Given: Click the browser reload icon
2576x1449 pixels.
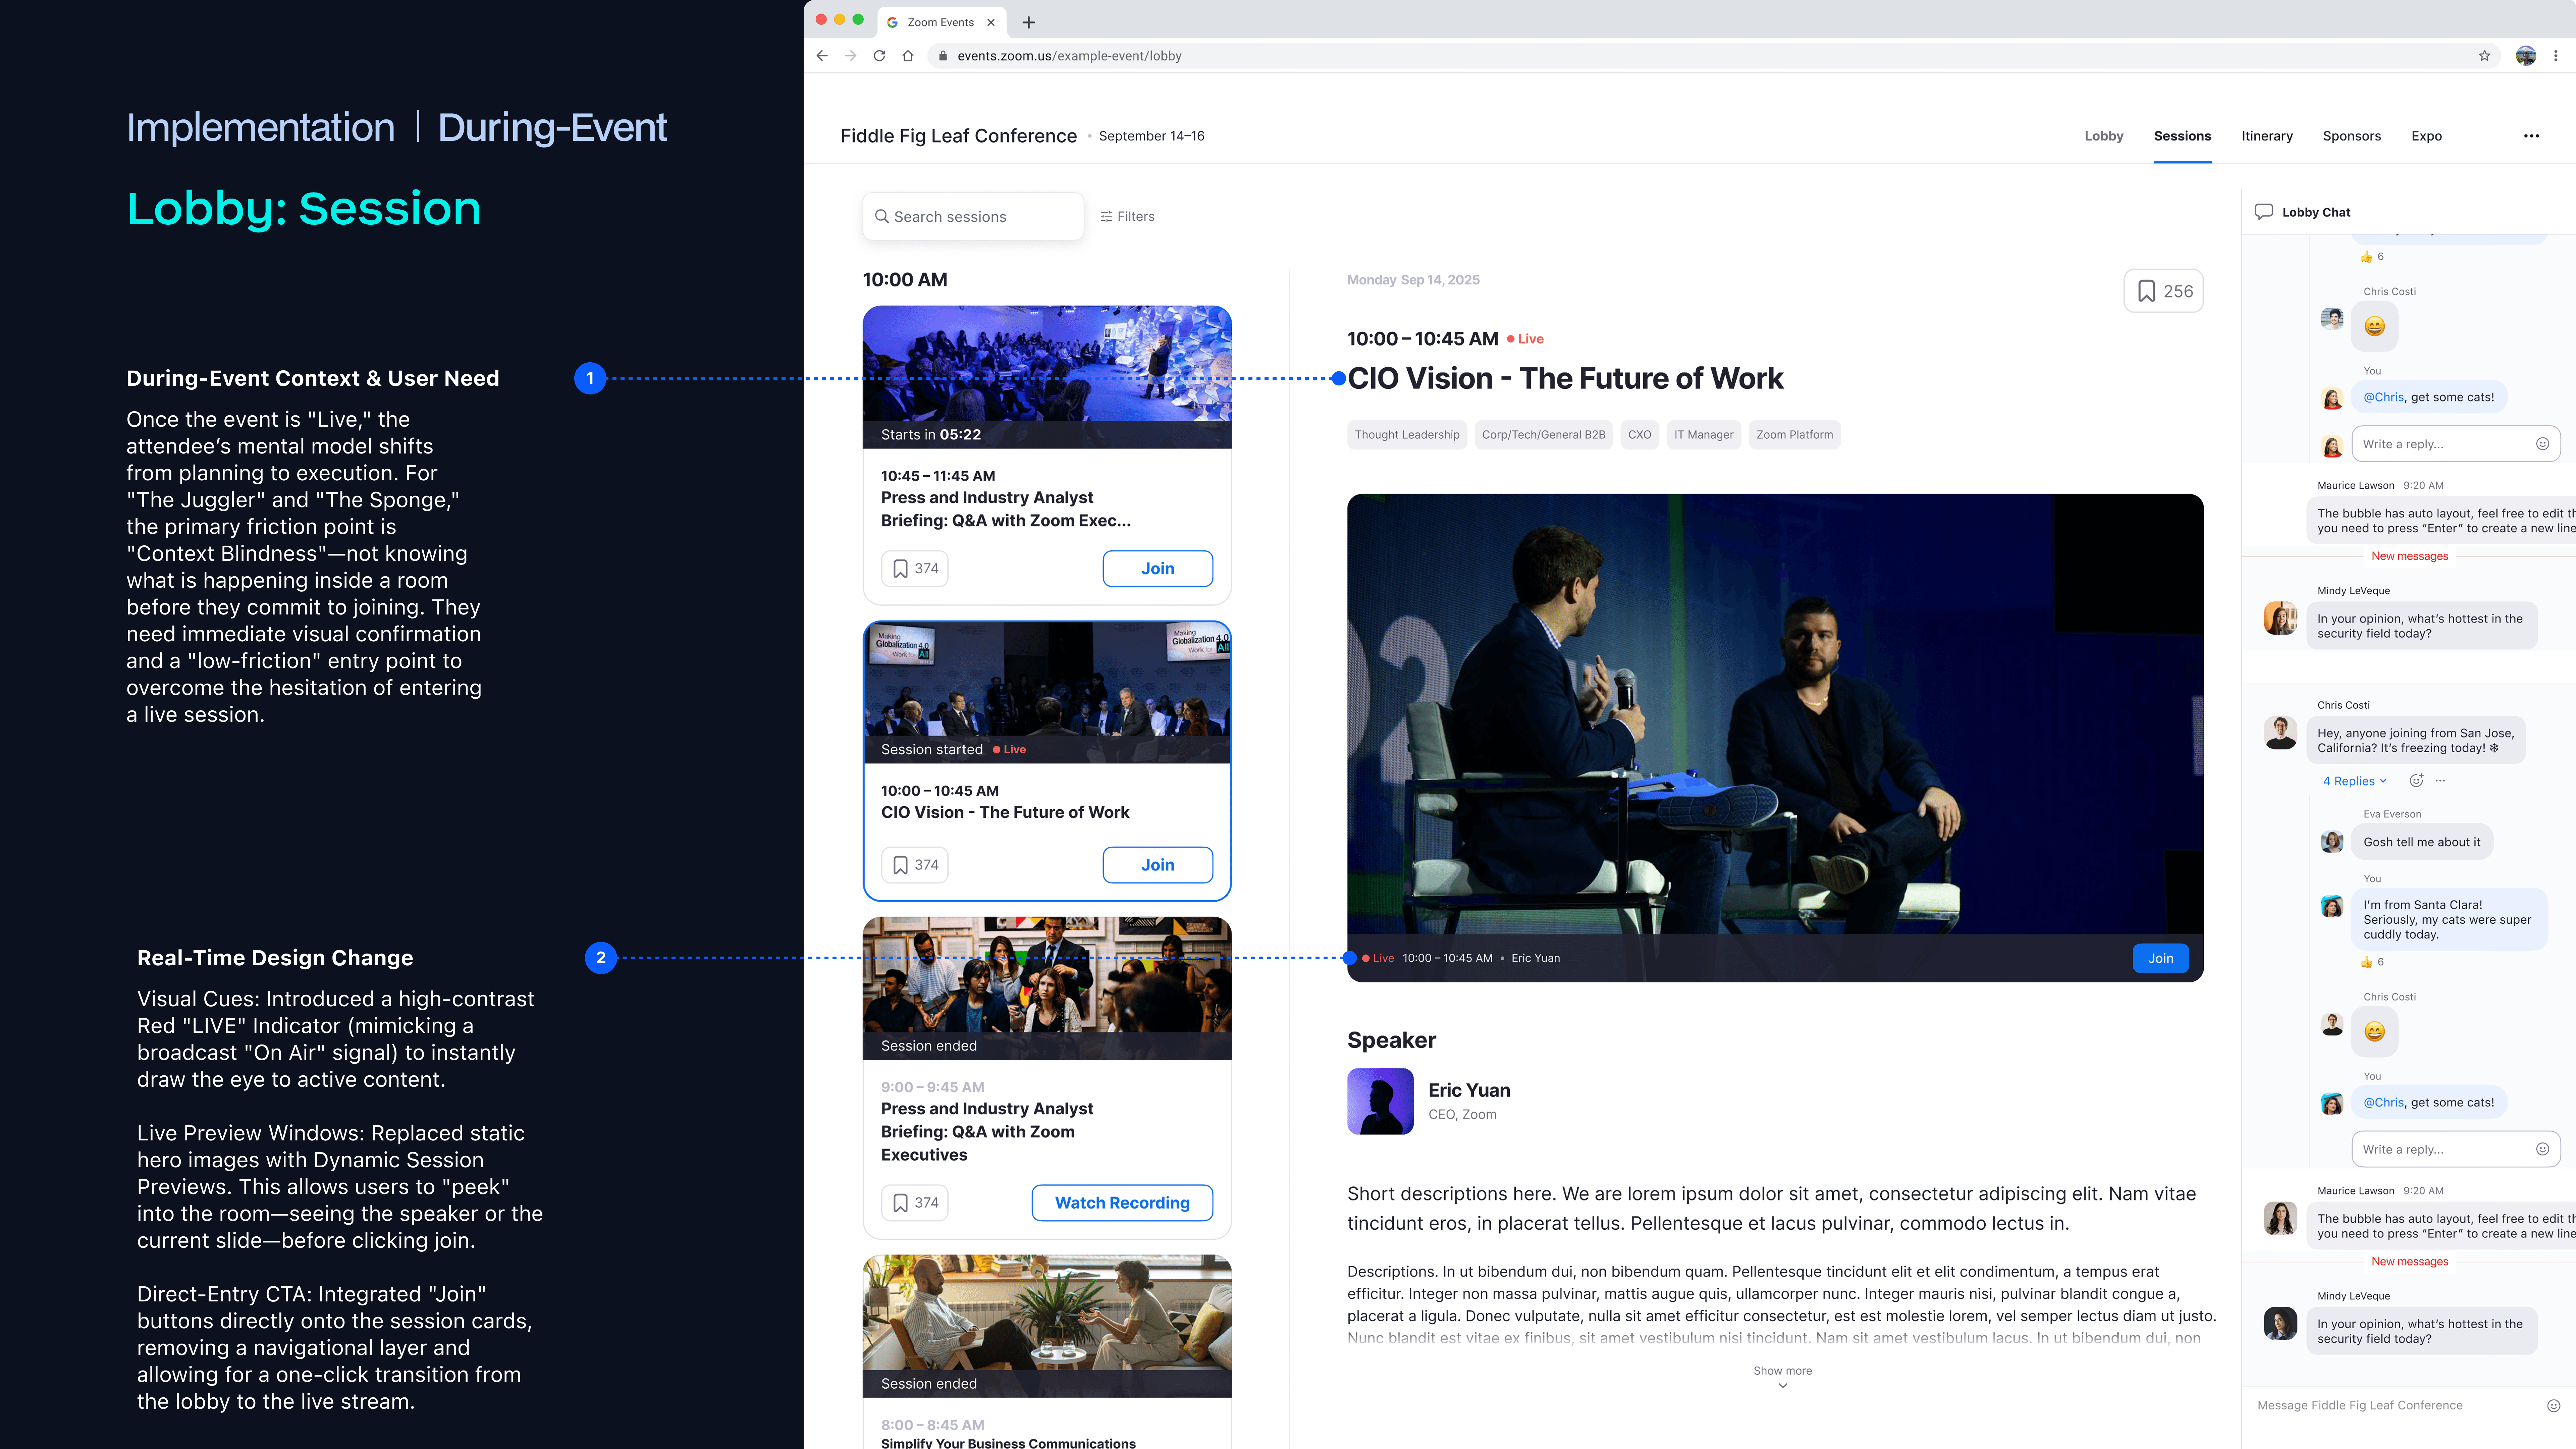Looking at the screenshot, I should click(x=879, y=56).
